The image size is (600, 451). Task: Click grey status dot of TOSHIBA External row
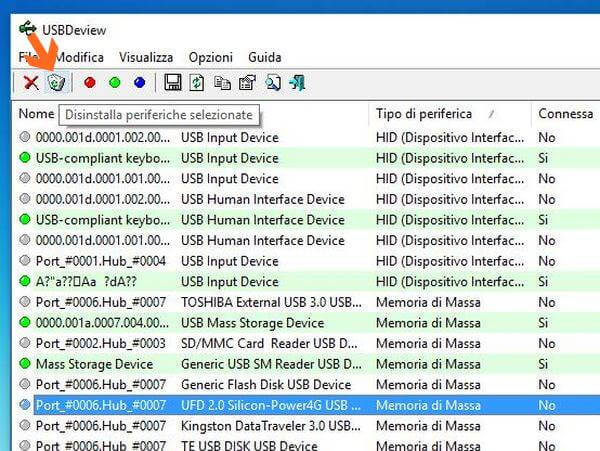(x=25, y=302)
